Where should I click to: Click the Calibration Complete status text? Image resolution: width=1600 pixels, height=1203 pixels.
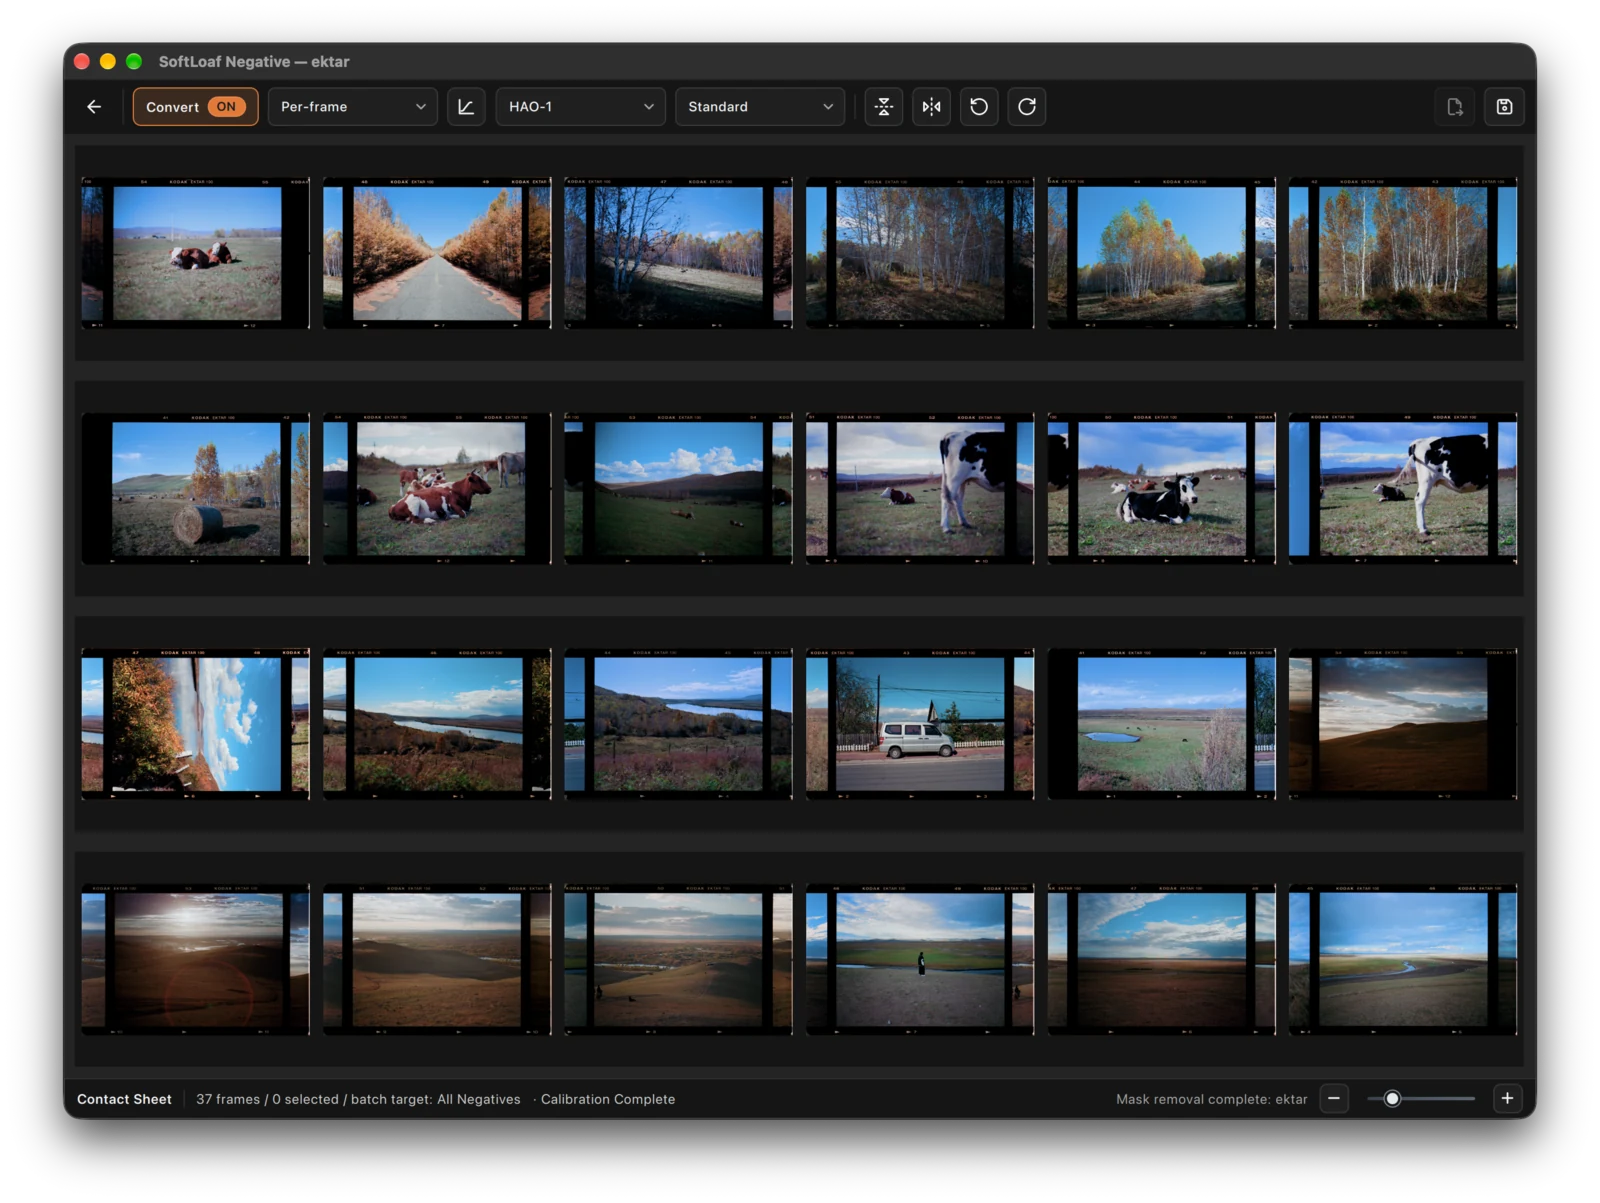tap(608, 1099)
